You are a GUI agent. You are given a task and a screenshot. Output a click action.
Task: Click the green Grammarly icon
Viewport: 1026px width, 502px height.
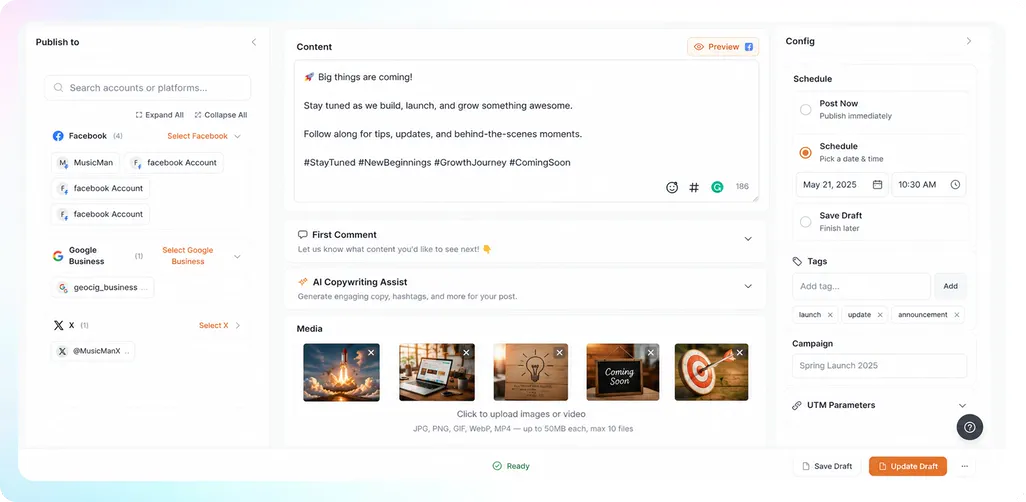pos(717,187)
